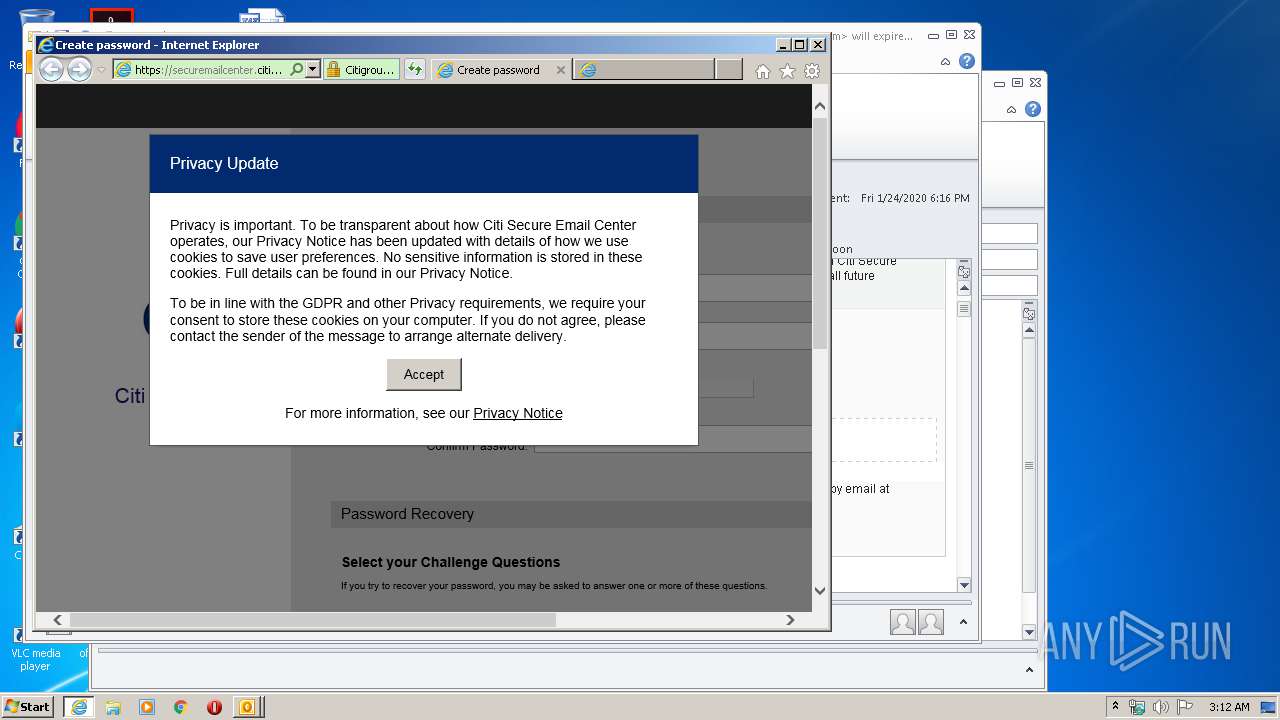Expand the bottom pane chevron in rear window

click(x=1030, y=670)
